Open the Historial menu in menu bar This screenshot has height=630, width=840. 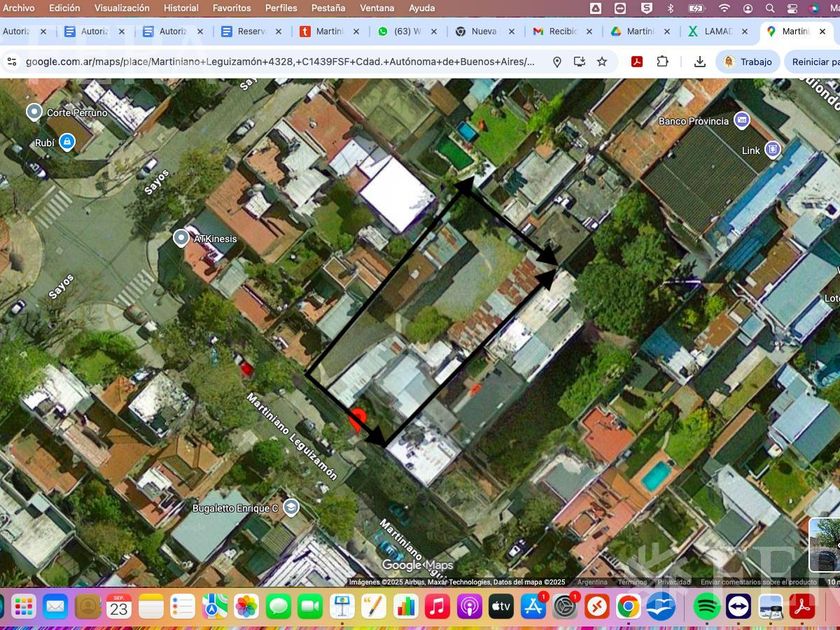pos(181,8)
